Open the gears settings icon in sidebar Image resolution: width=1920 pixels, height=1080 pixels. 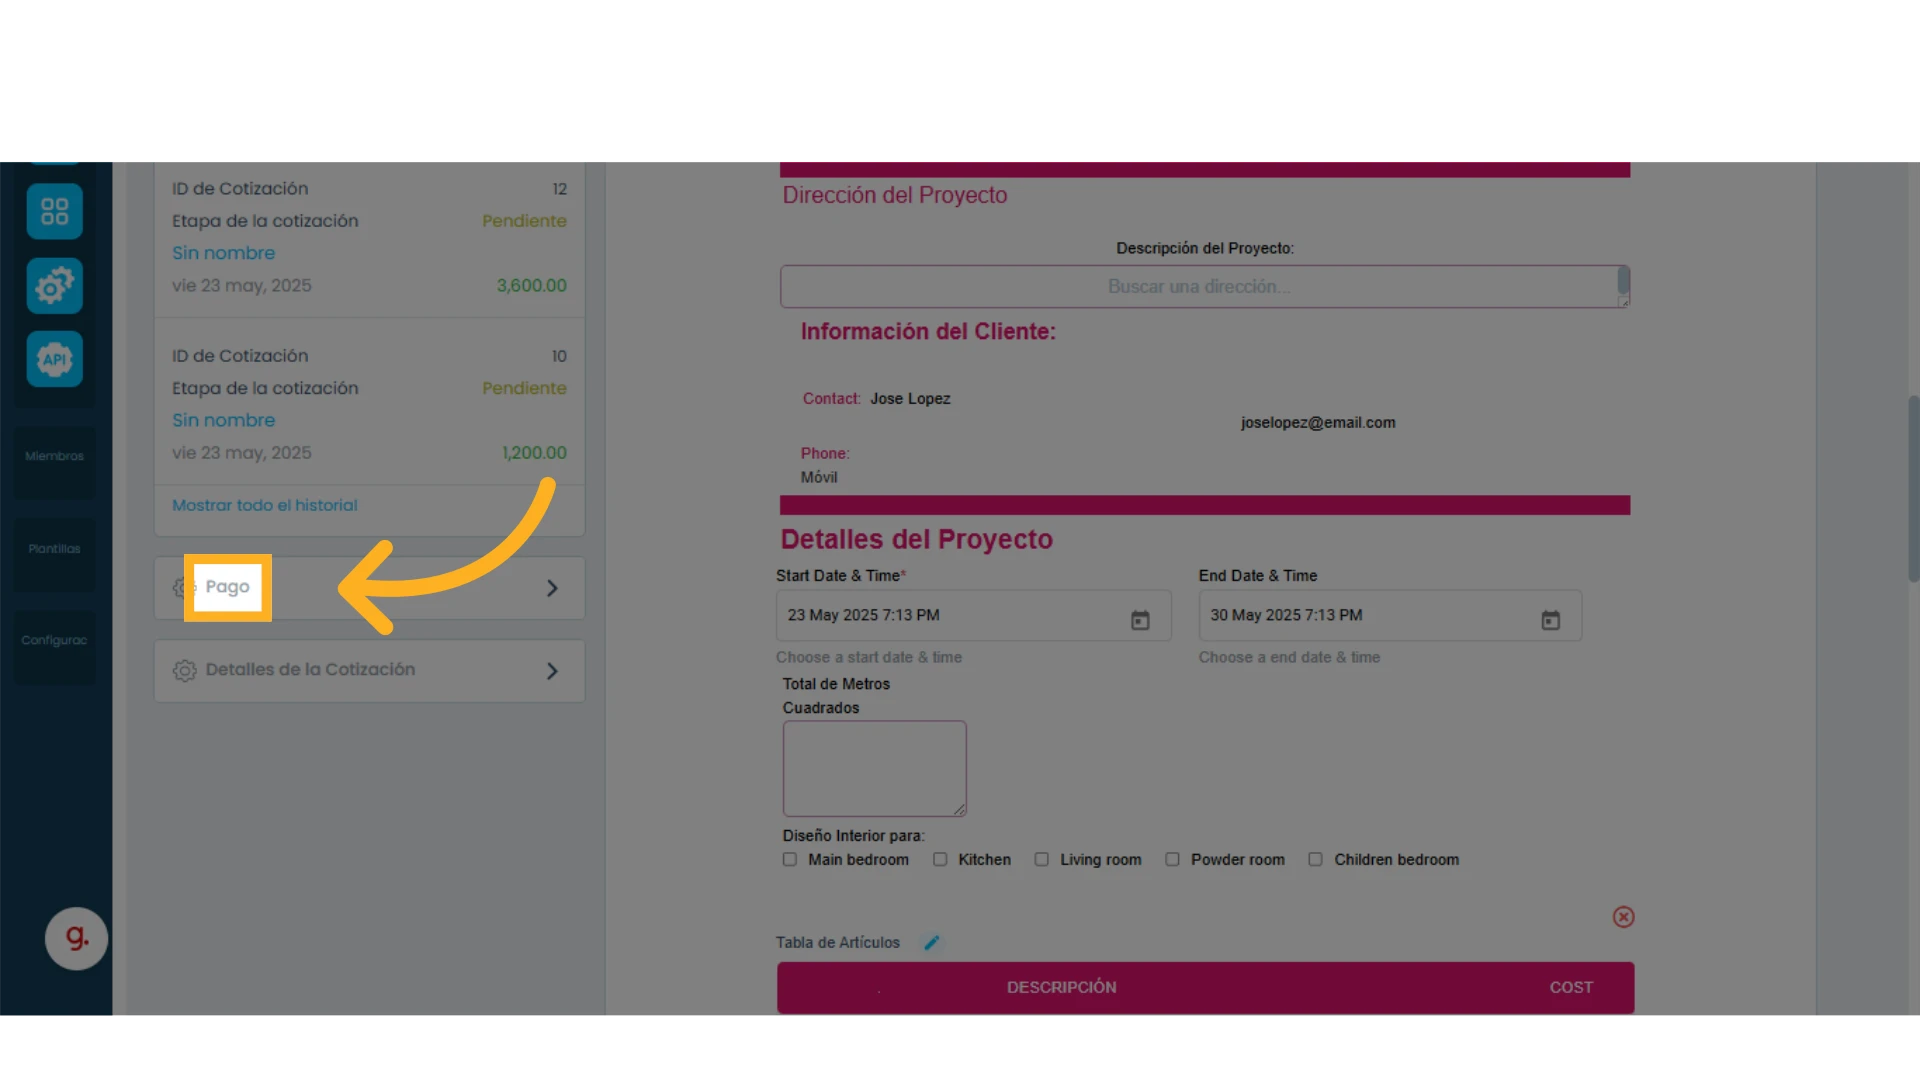(x=54, y=286)
